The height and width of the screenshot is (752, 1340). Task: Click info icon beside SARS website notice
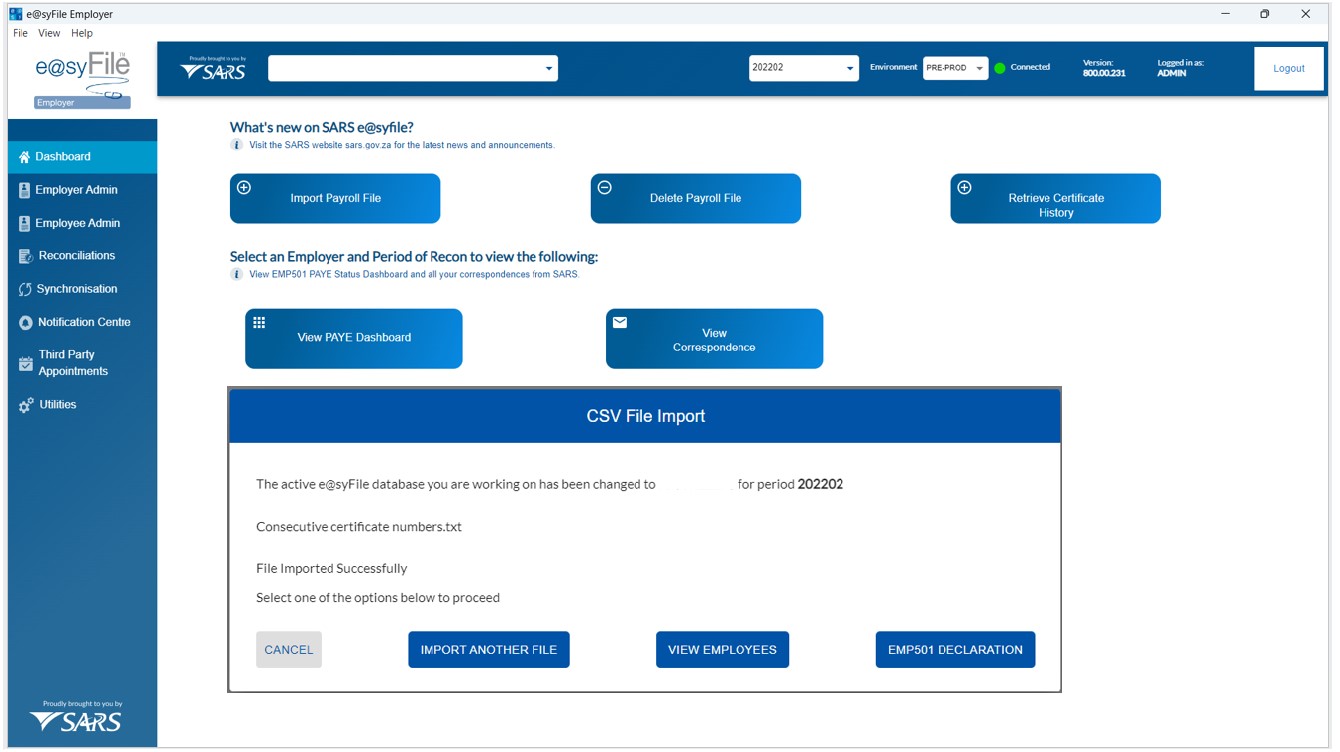237,145
